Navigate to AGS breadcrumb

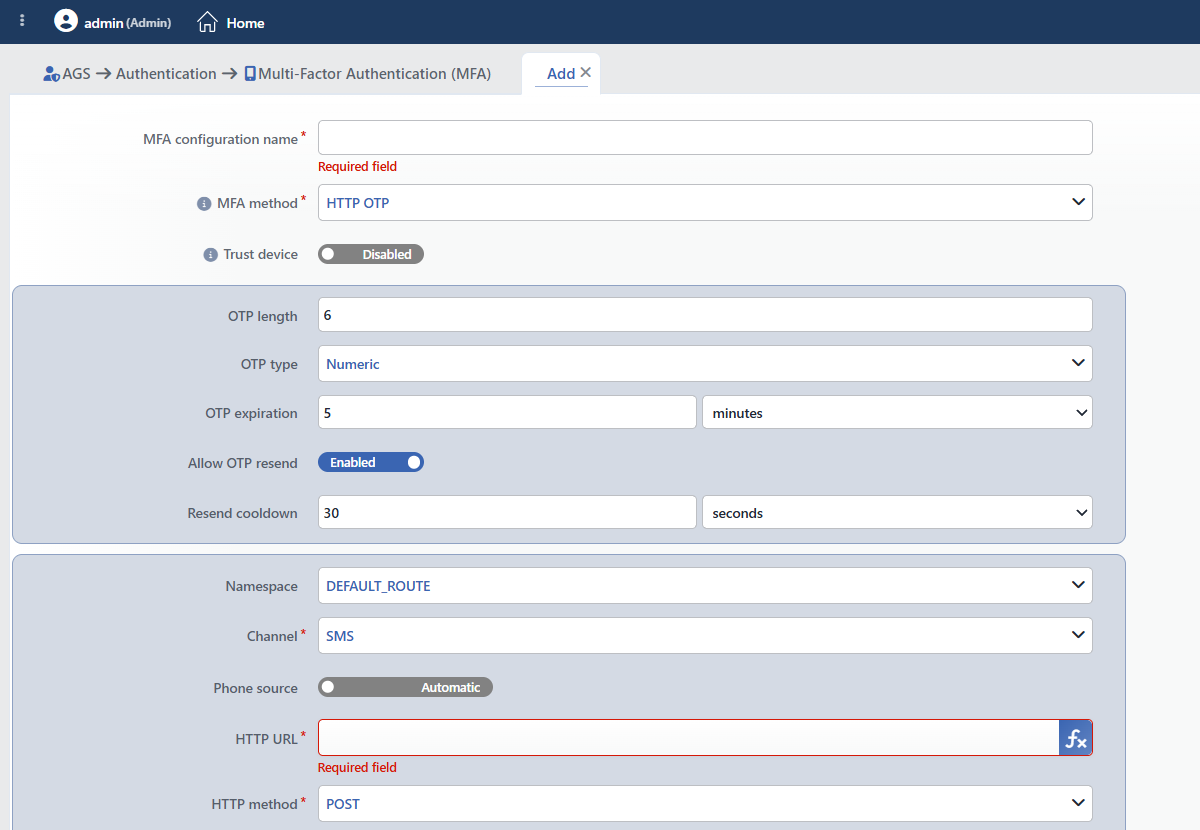click(76, 74)
